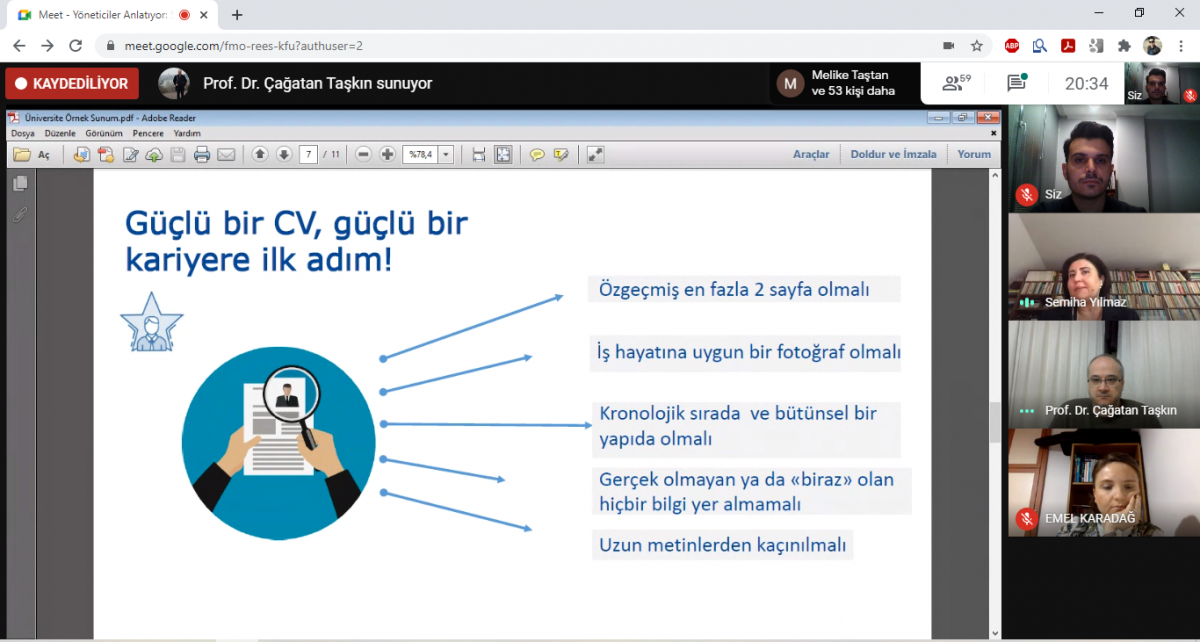Select the EMEL KARADAĞ video tile
Image resolution: width=1200 pixels, height=642 pixels.
pyautogui.click(x=1103, y=482)
